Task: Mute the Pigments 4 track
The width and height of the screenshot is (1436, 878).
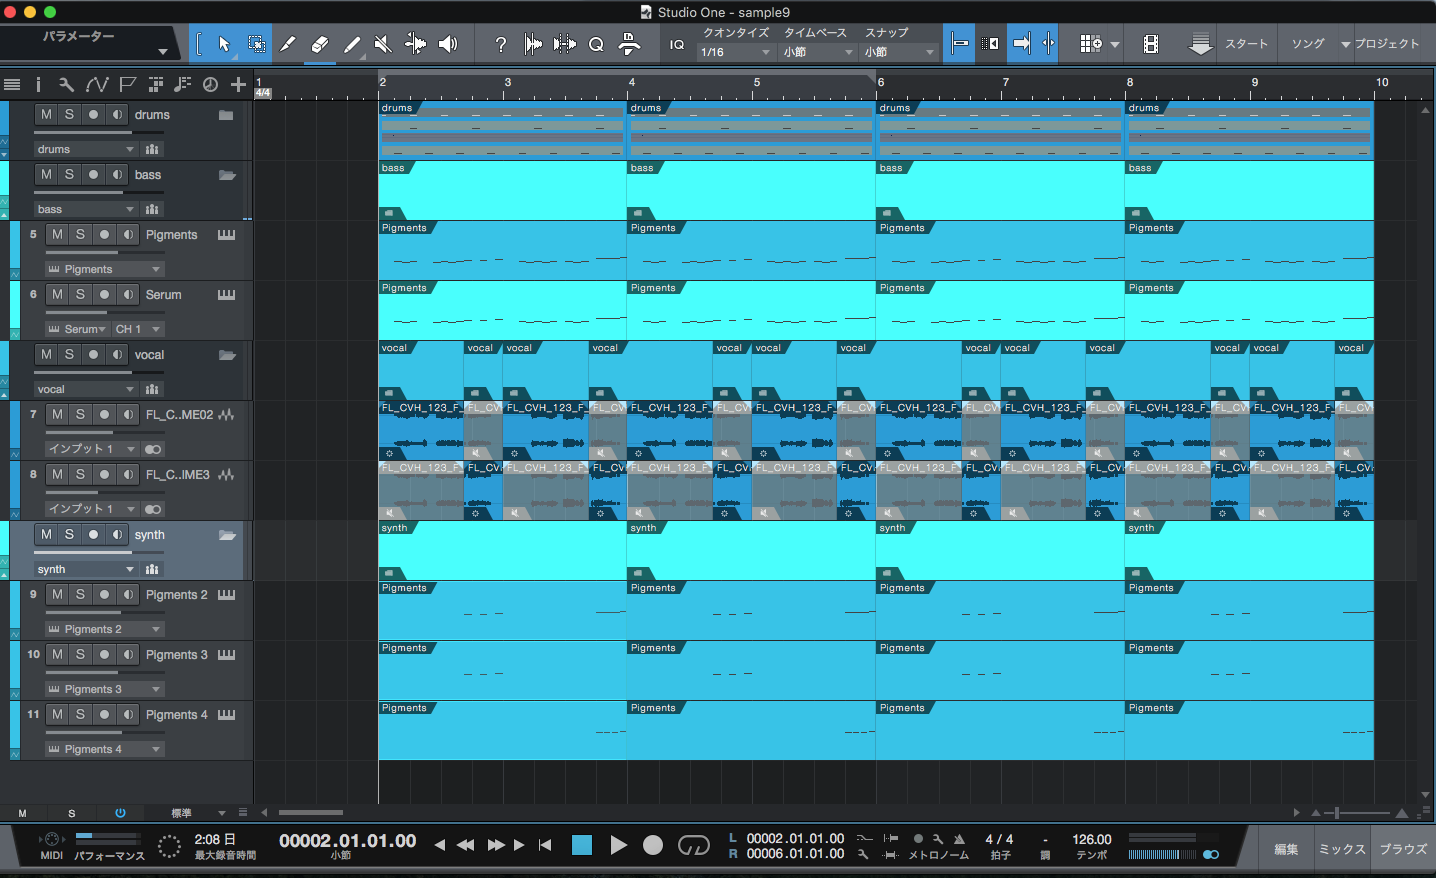Action: click(x=57, y=715)
